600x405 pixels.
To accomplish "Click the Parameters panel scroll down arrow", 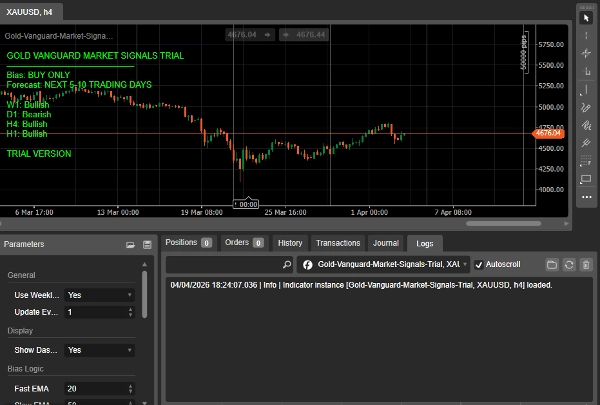I will 144,402.
